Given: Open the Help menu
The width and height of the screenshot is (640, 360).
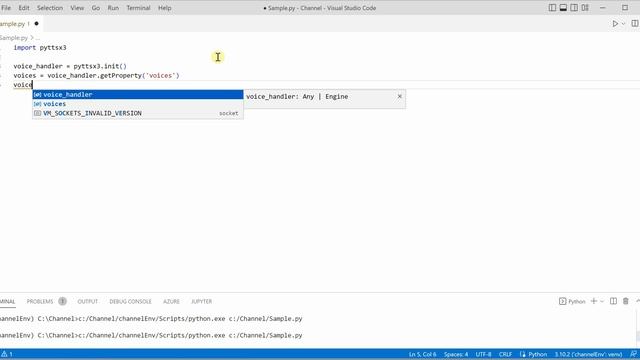Looking at the screenshot, I should [x=164, y=8].
